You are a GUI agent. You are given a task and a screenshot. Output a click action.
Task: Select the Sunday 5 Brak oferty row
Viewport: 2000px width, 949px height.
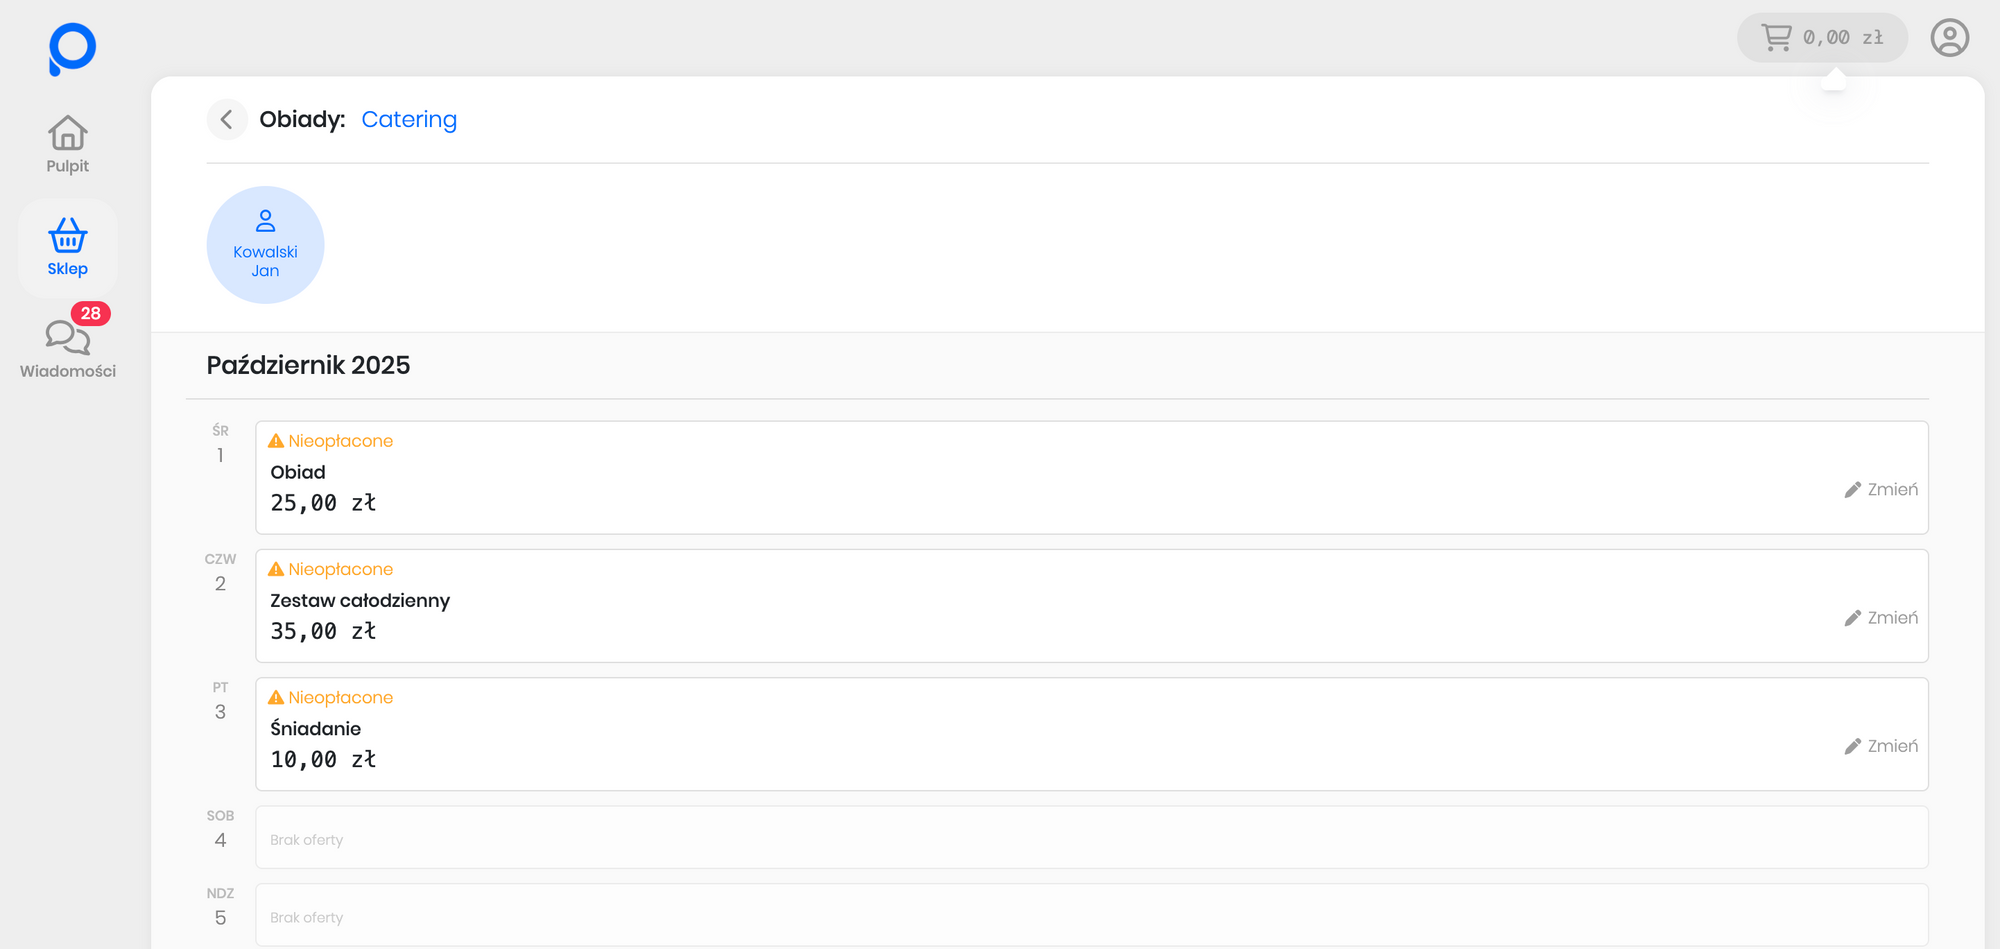click(1091, 915)
